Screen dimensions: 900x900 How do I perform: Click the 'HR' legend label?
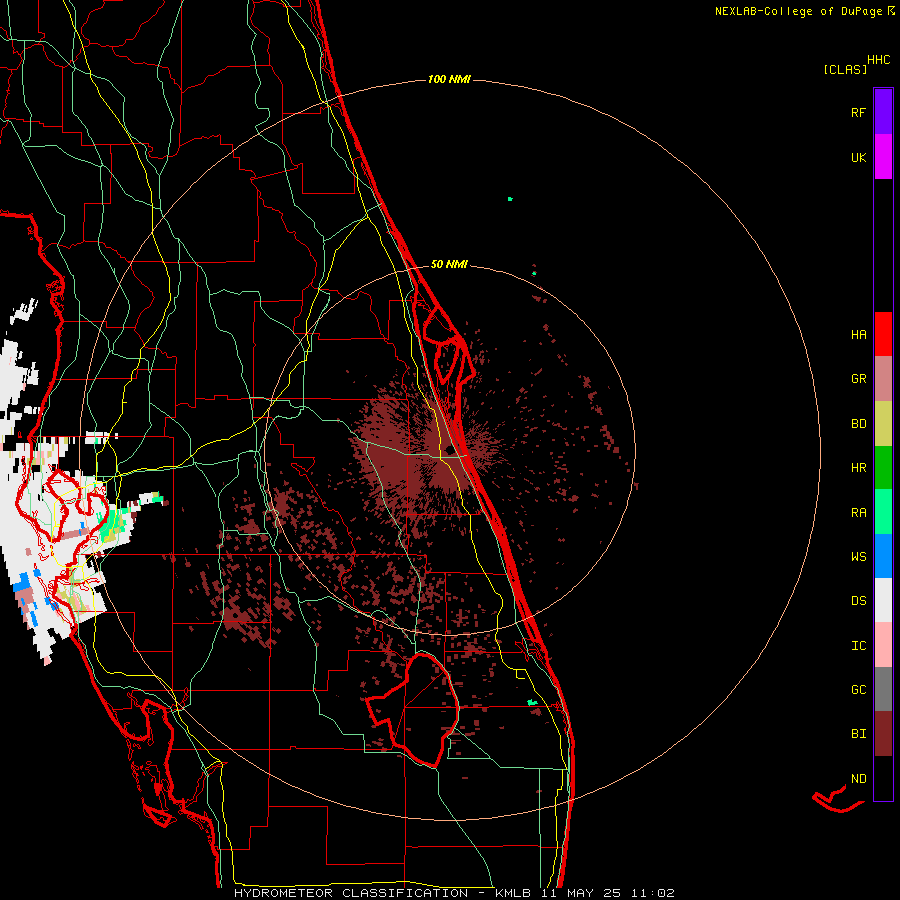858,468
